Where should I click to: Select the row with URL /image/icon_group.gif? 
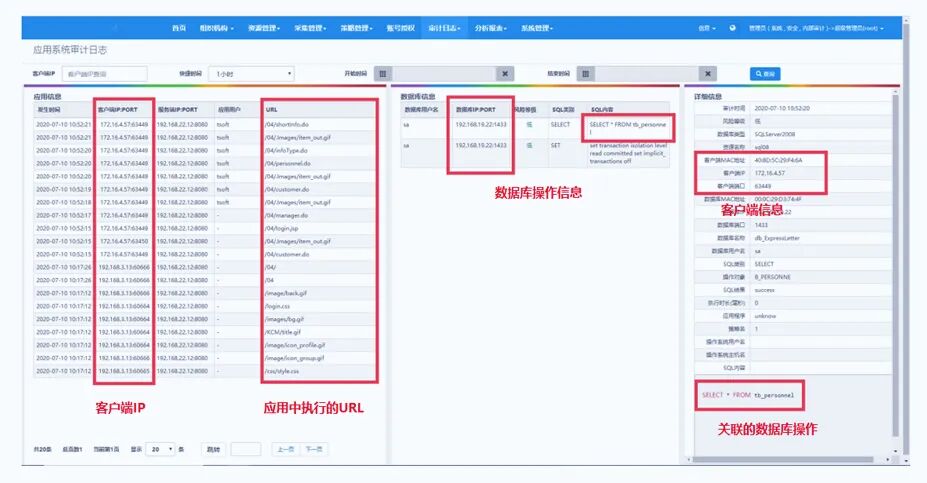205,358
